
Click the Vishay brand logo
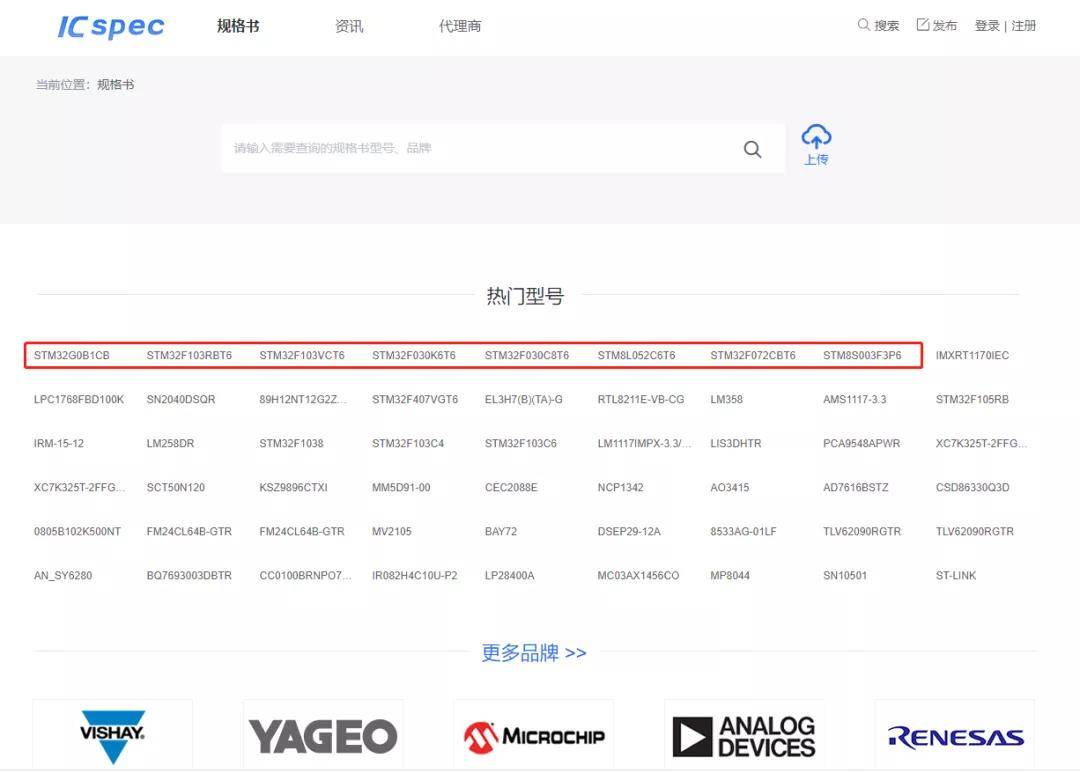click(x=112, y=735)
